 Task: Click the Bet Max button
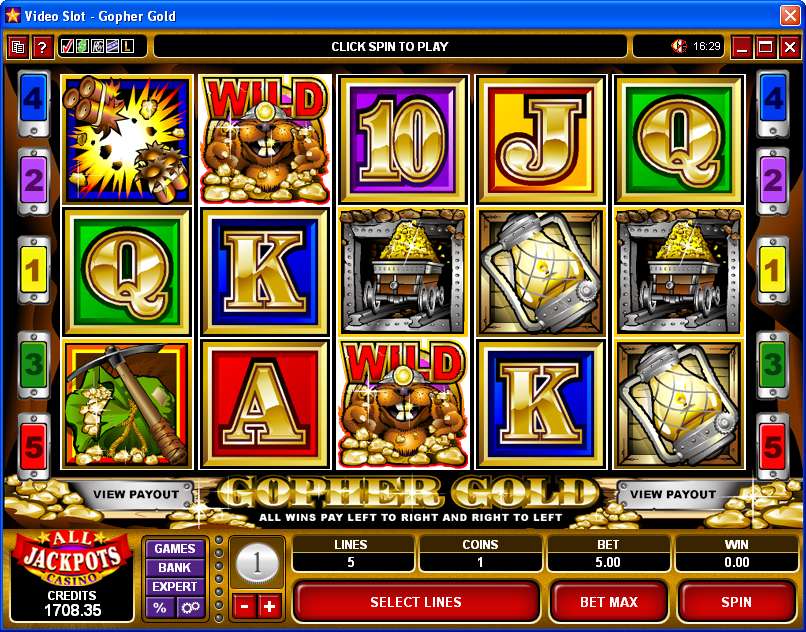coord(609,602)
